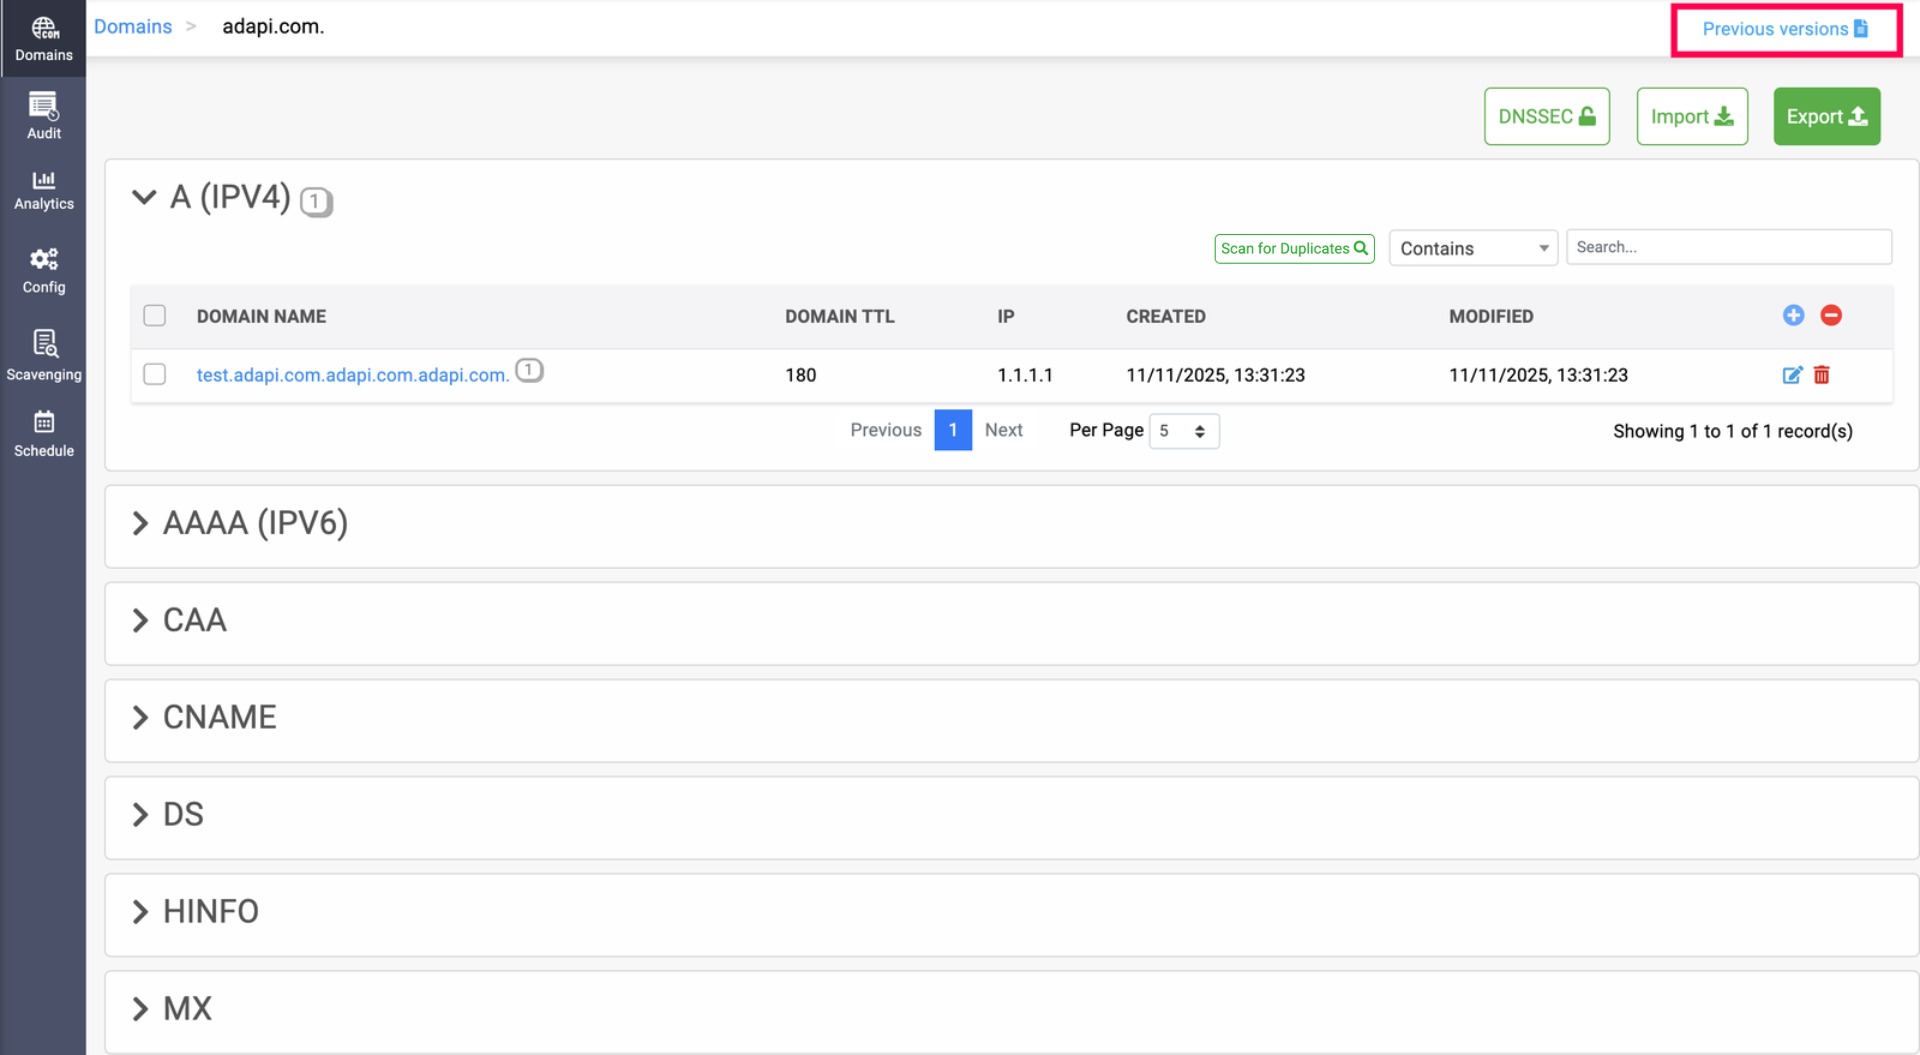The height and width of the screenshot is (1055, 1920).
Task: Open the Config settings section
Action: pyautogui.click(x=43, y=271)
